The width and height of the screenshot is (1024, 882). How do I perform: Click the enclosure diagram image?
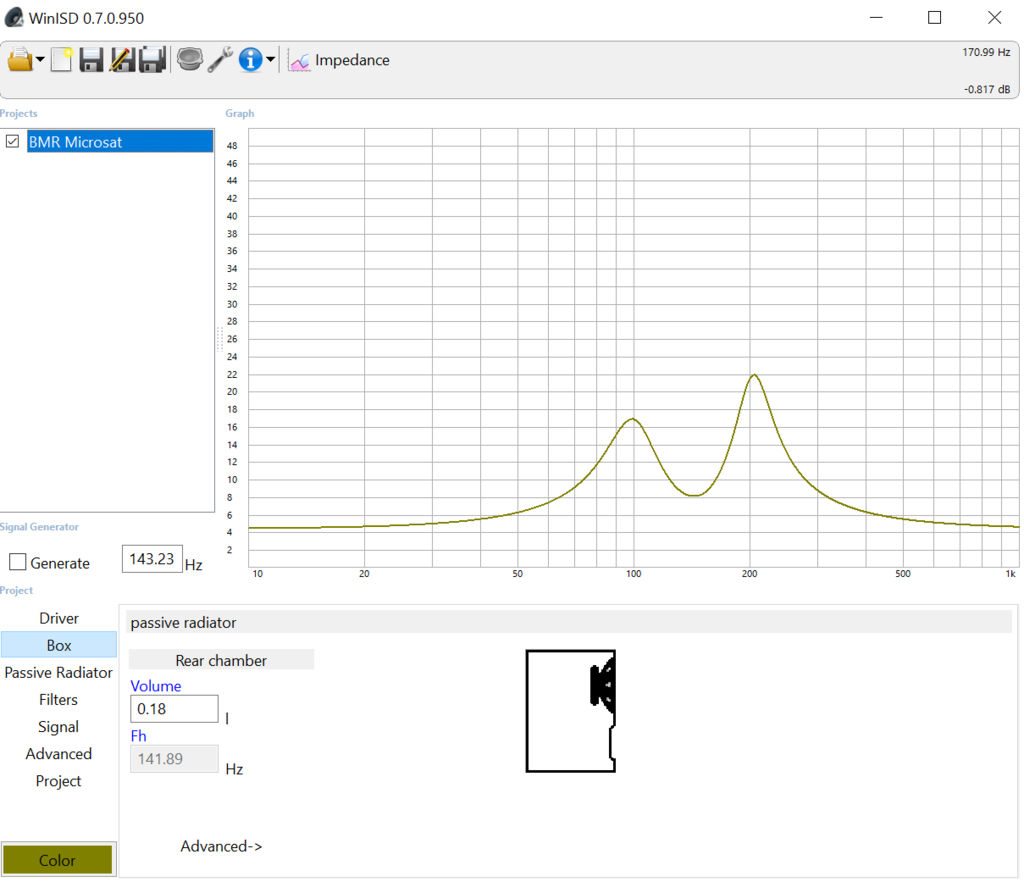pos(571,711)
